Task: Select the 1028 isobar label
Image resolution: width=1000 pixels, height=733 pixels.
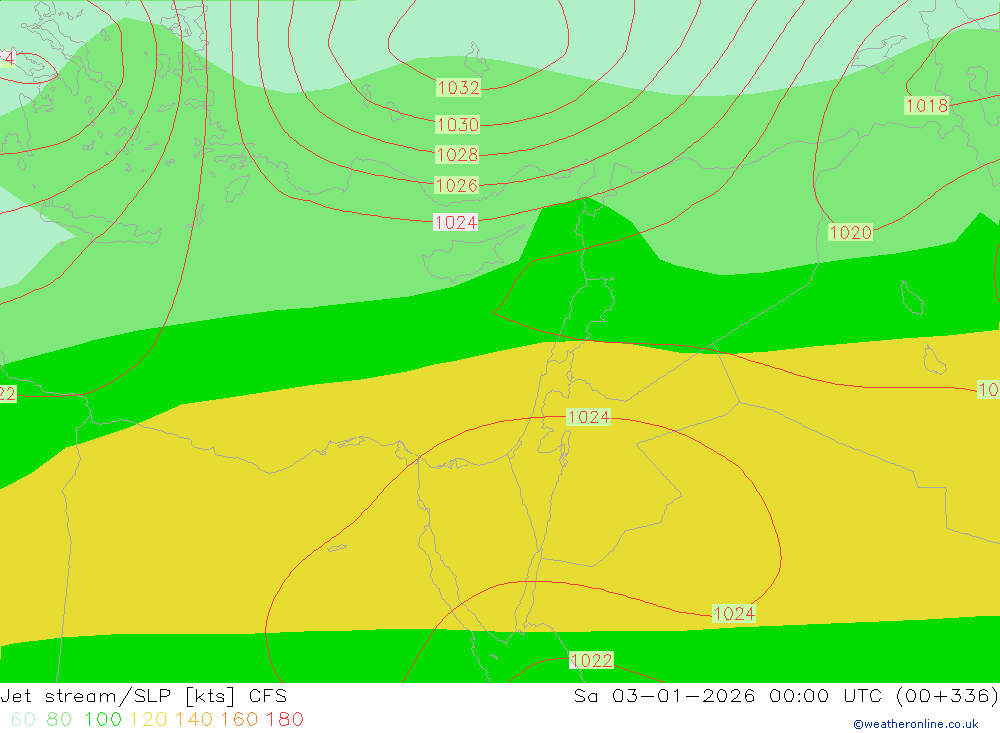Action: coord(457,154)
